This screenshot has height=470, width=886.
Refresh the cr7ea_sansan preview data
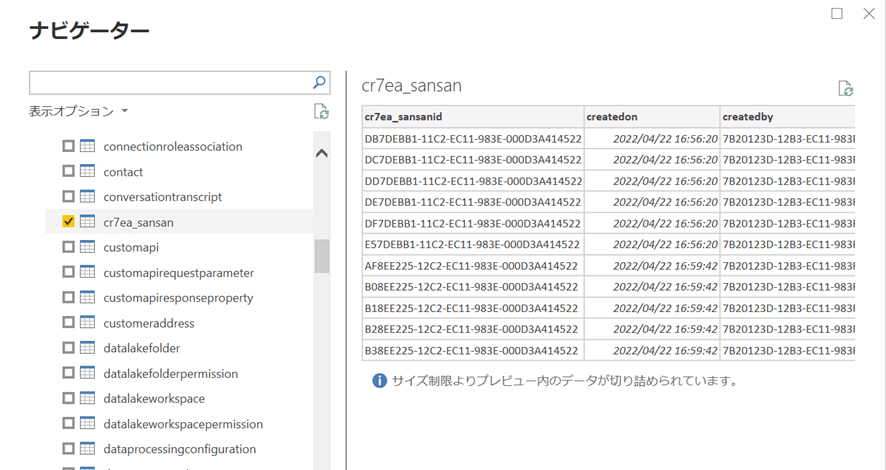[846, 88]
